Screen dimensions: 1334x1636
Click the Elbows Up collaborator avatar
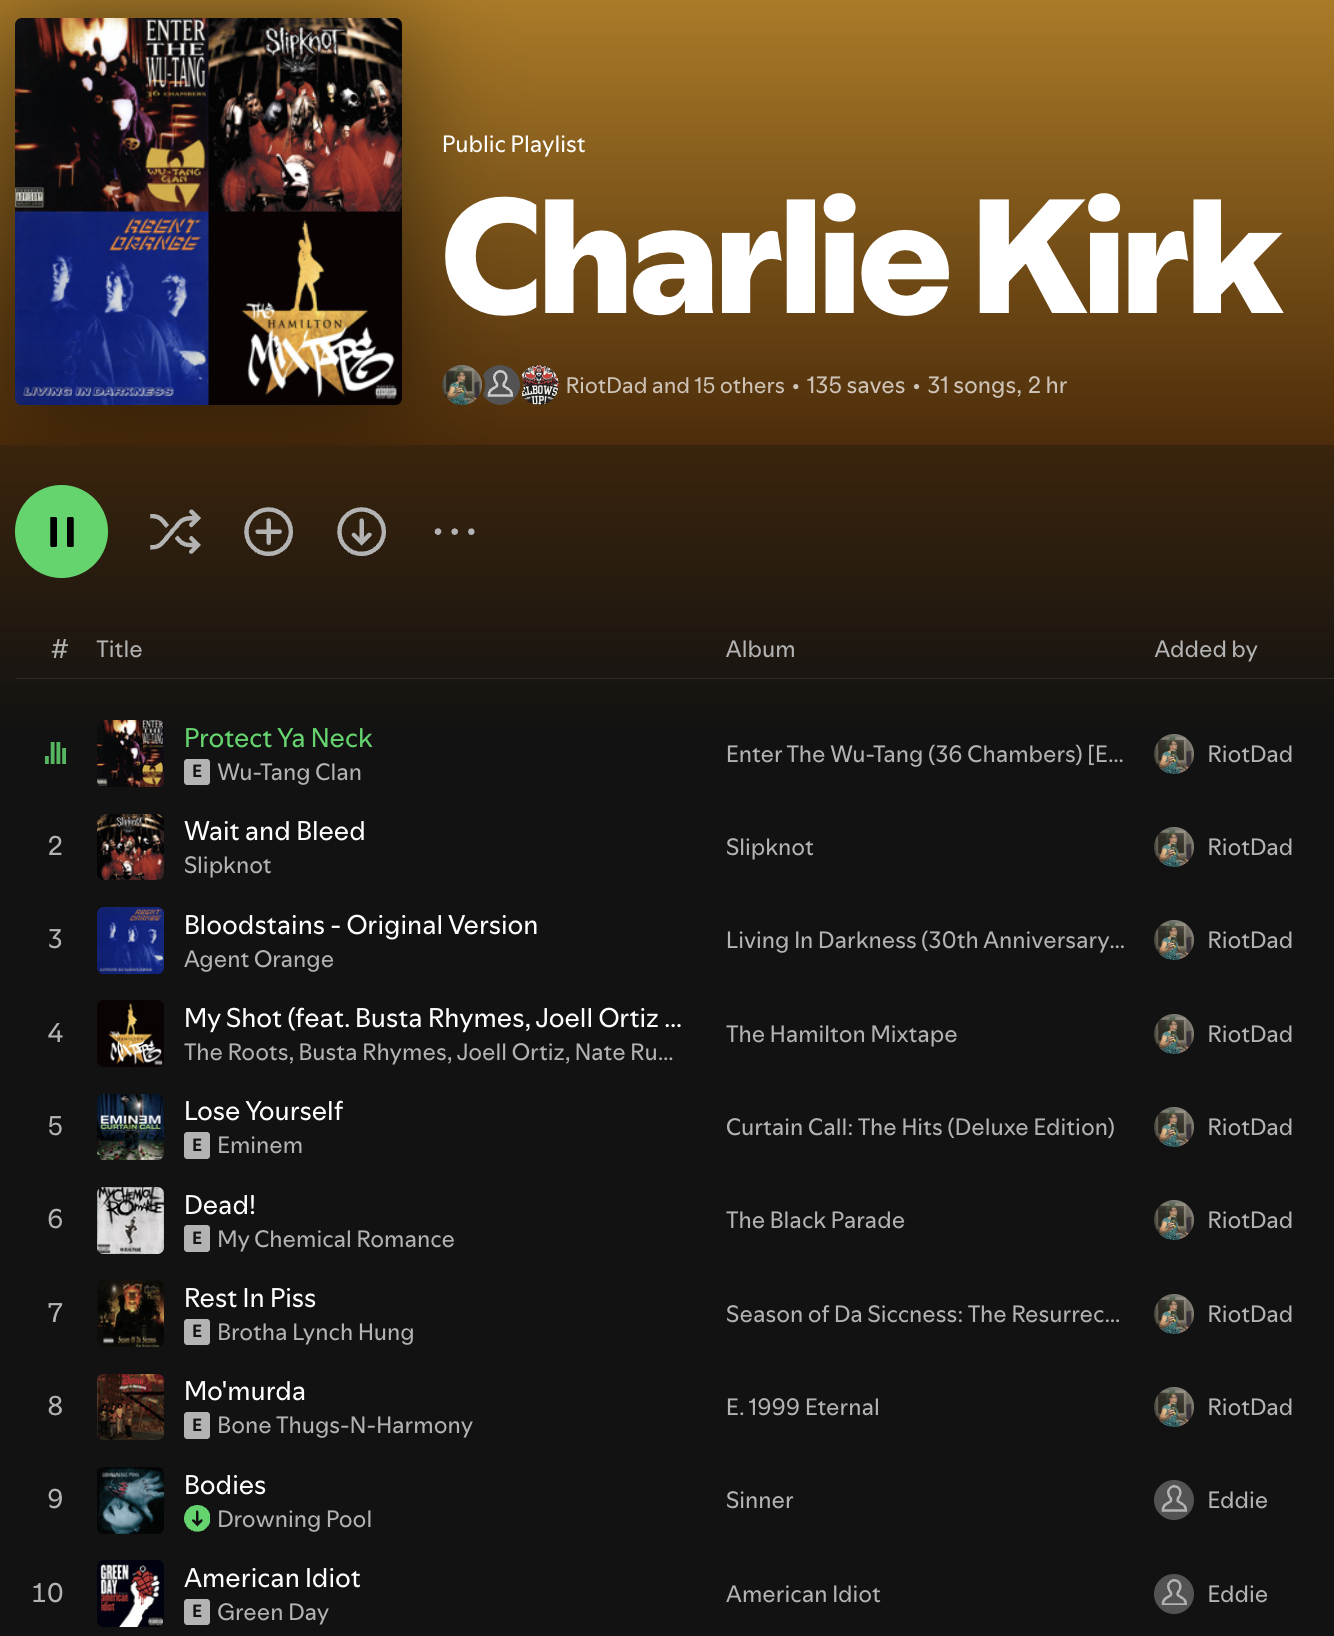[539, 385]
